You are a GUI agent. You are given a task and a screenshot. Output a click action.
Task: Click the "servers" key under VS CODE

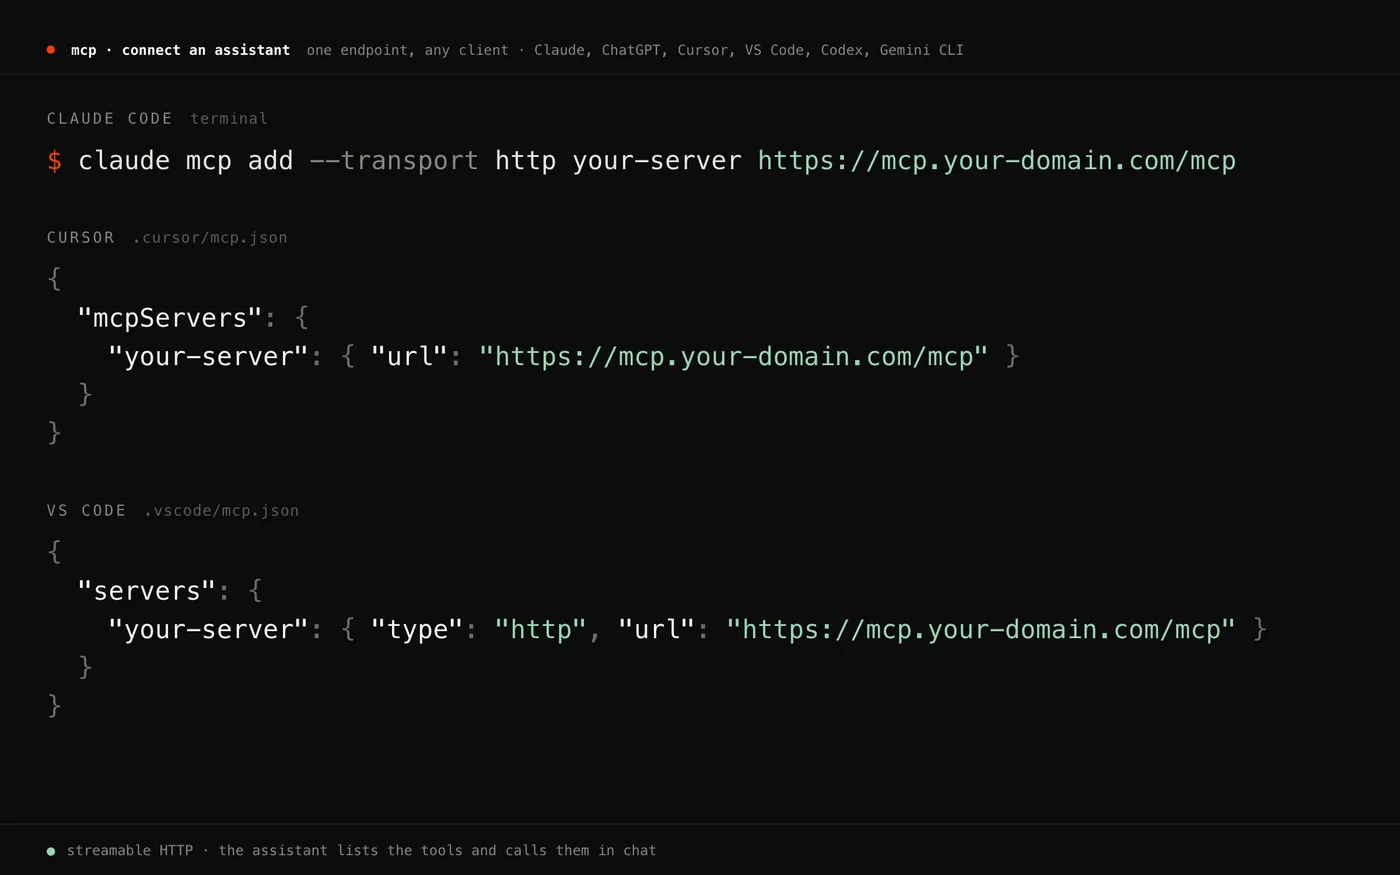click(x=147, y=591)
